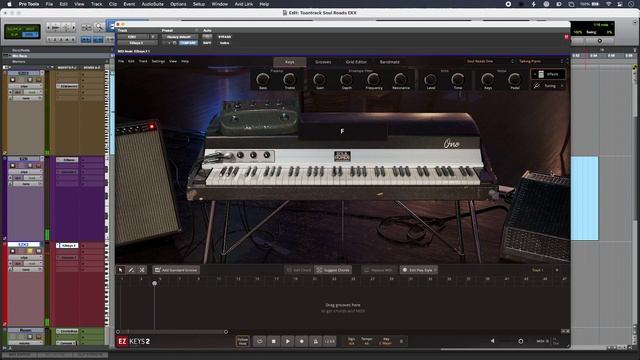Image resolution: width=640 pixels, height=360 pixels.
Task: Open the EZkeys 2 insert selector dropdown
Action: click(137, 43)
